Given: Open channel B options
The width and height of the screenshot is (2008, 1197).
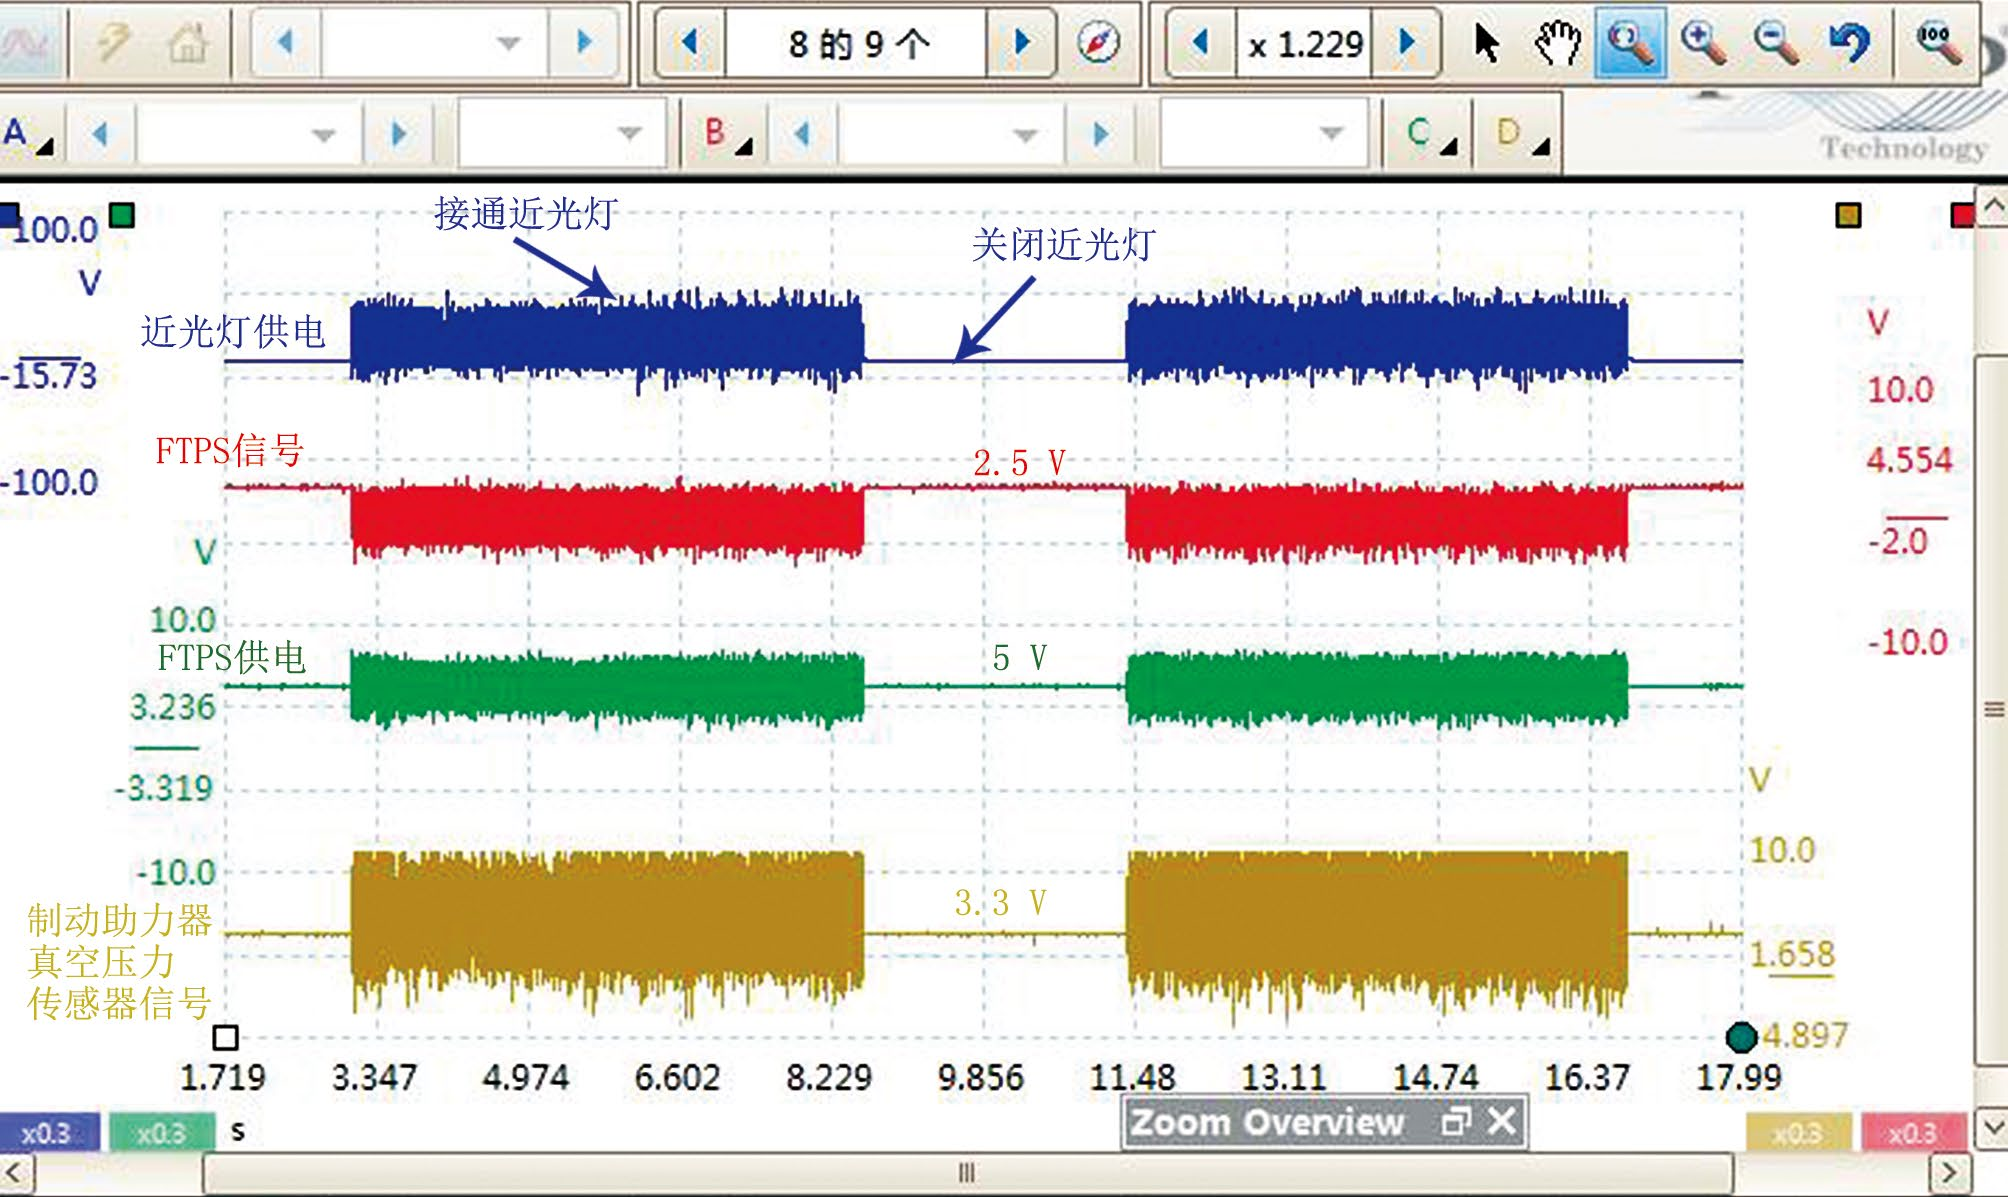Looking at the screenshot, I should point(727,135).
